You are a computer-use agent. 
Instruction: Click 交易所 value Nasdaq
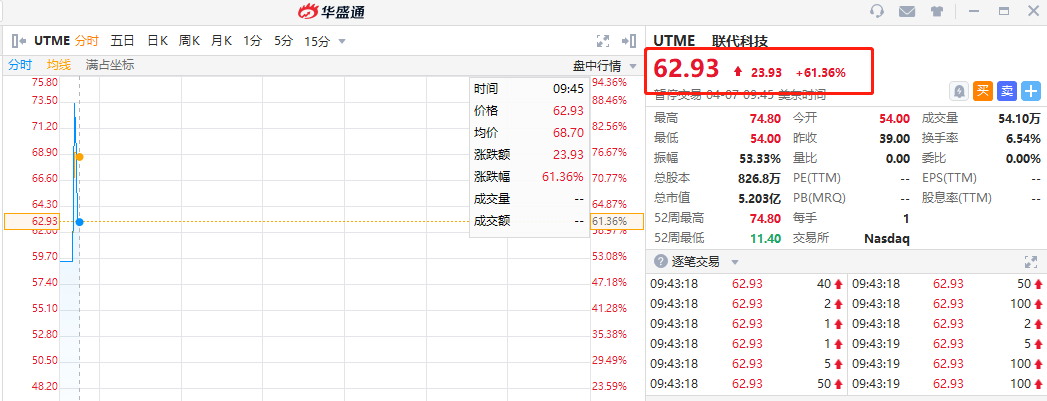tap(887, 238)
